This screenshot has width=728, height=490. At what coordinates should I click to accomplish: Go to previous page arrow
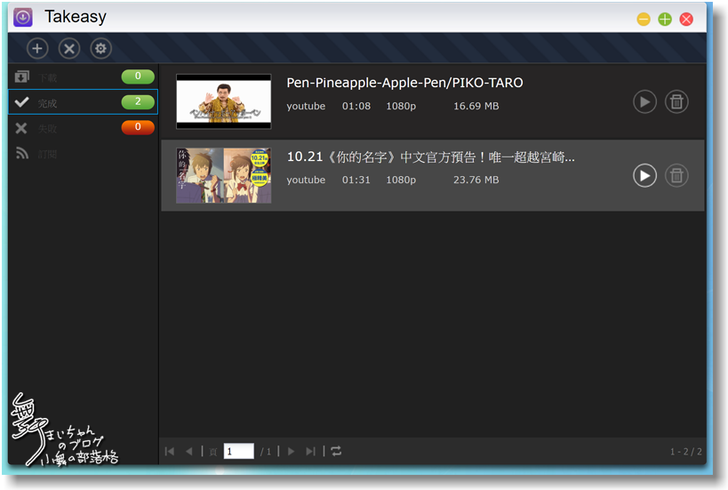click(x=189, y=451)
